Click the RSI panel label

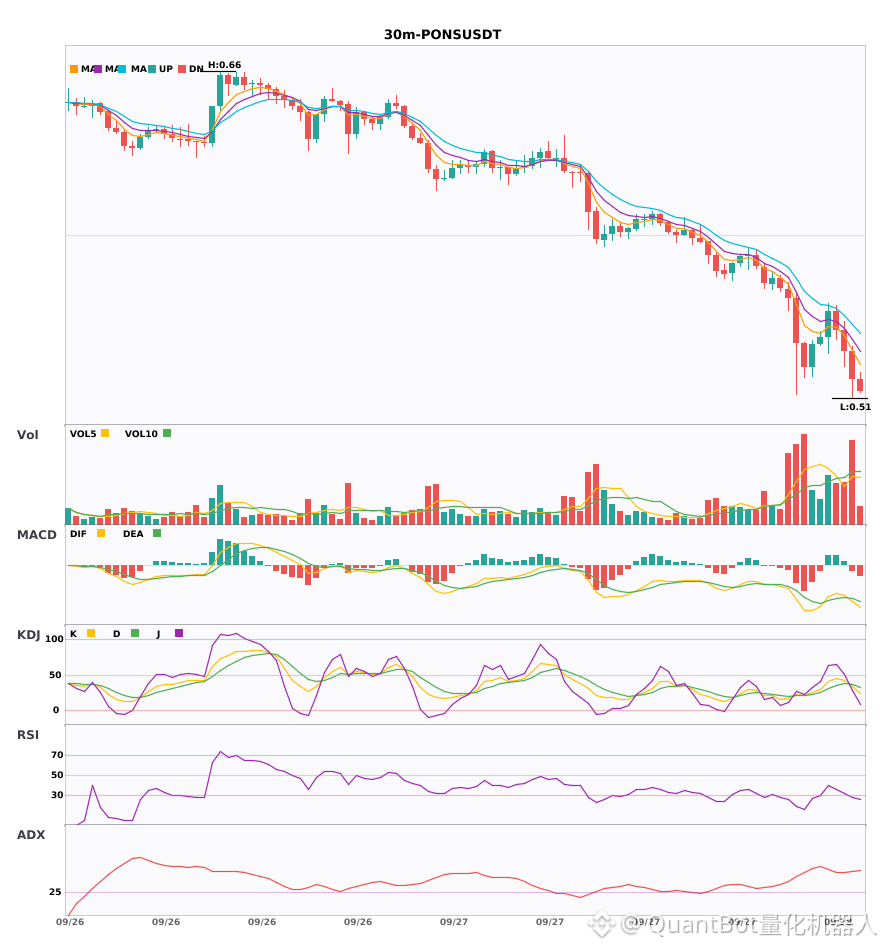click(x=28, y=735)
